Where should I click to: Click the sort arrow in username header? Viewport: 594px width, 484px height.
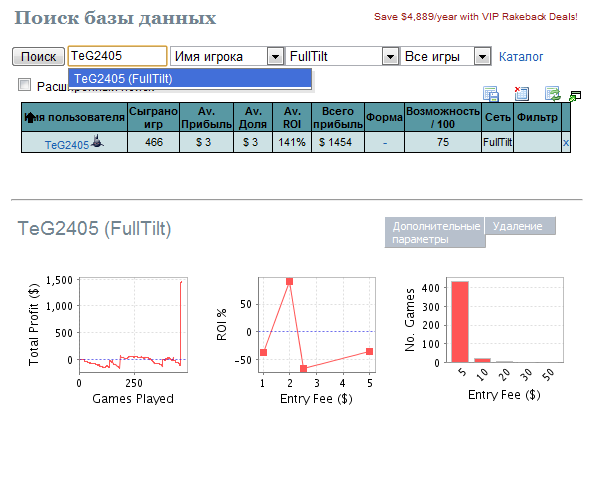tap(30, 117)
